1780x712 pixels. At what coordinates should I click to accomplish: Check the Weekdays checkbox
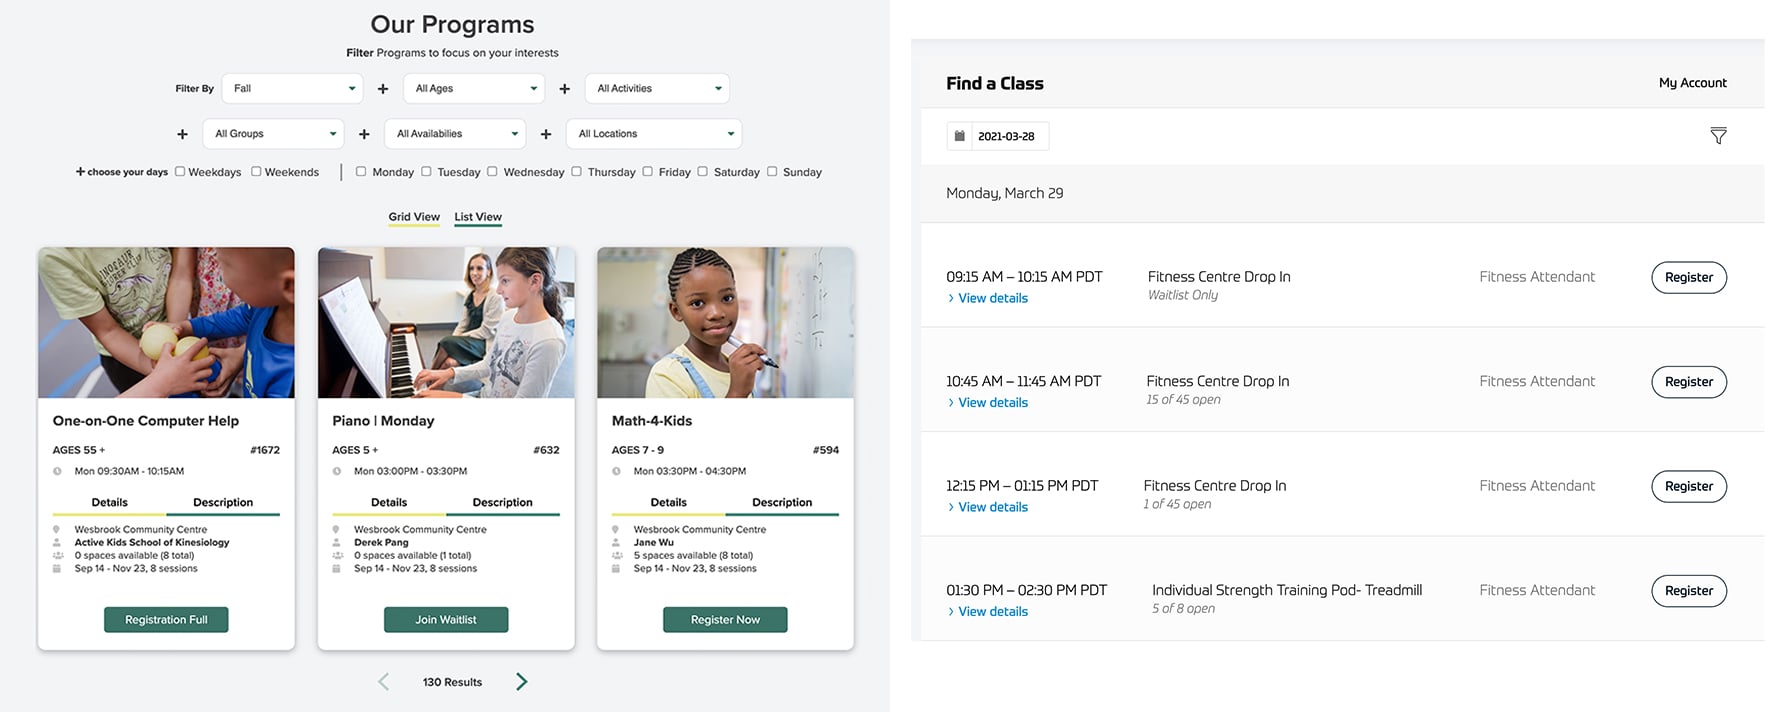click(180, 172)
